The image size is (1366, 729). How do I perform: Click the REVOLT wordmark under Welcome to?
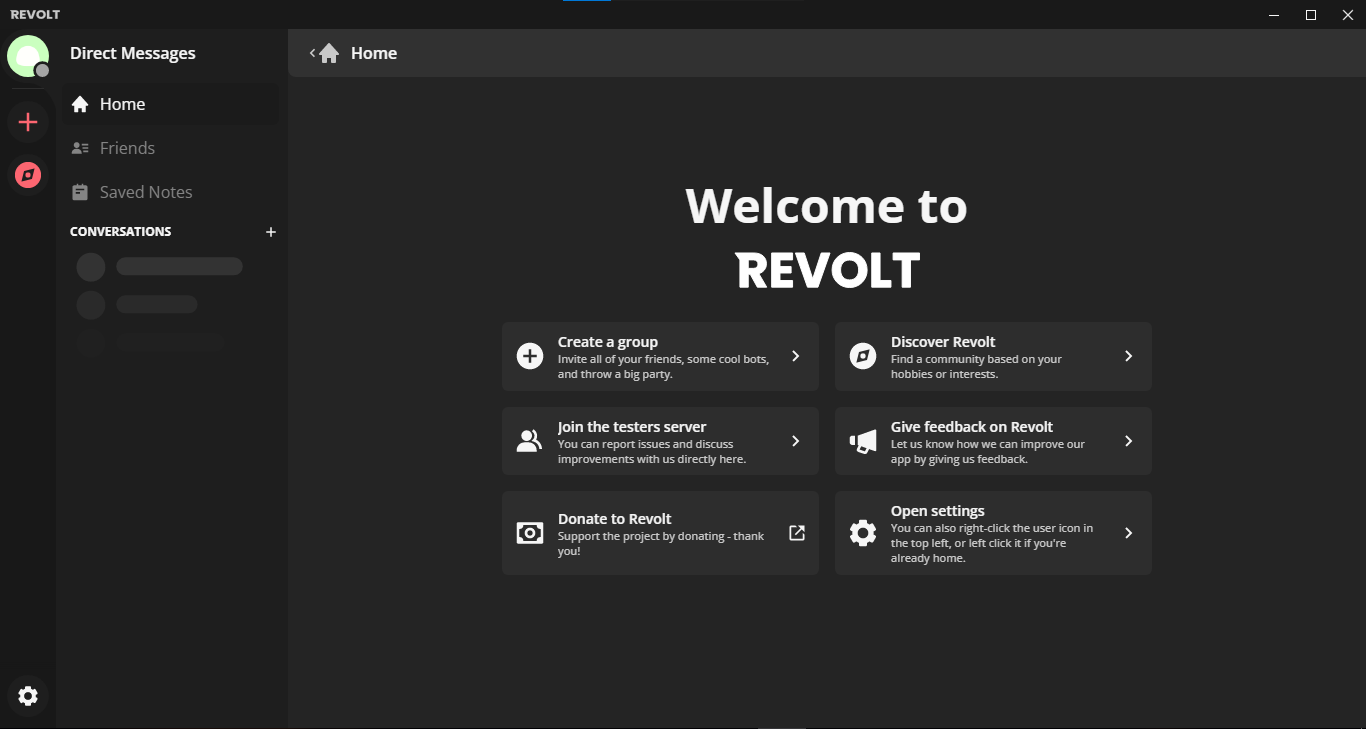(x=828, y=271)
